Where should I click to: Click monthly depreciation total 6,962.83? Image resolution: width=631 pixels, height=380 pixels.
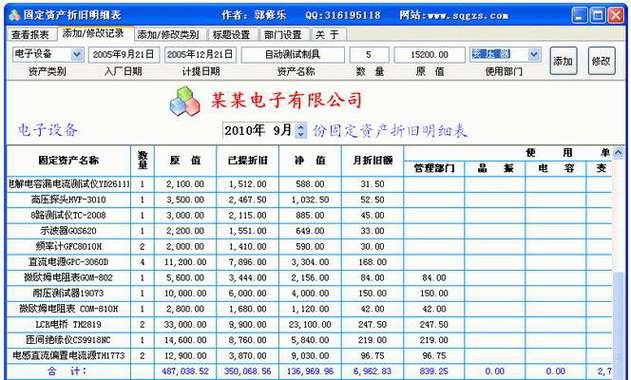(372, 371)
